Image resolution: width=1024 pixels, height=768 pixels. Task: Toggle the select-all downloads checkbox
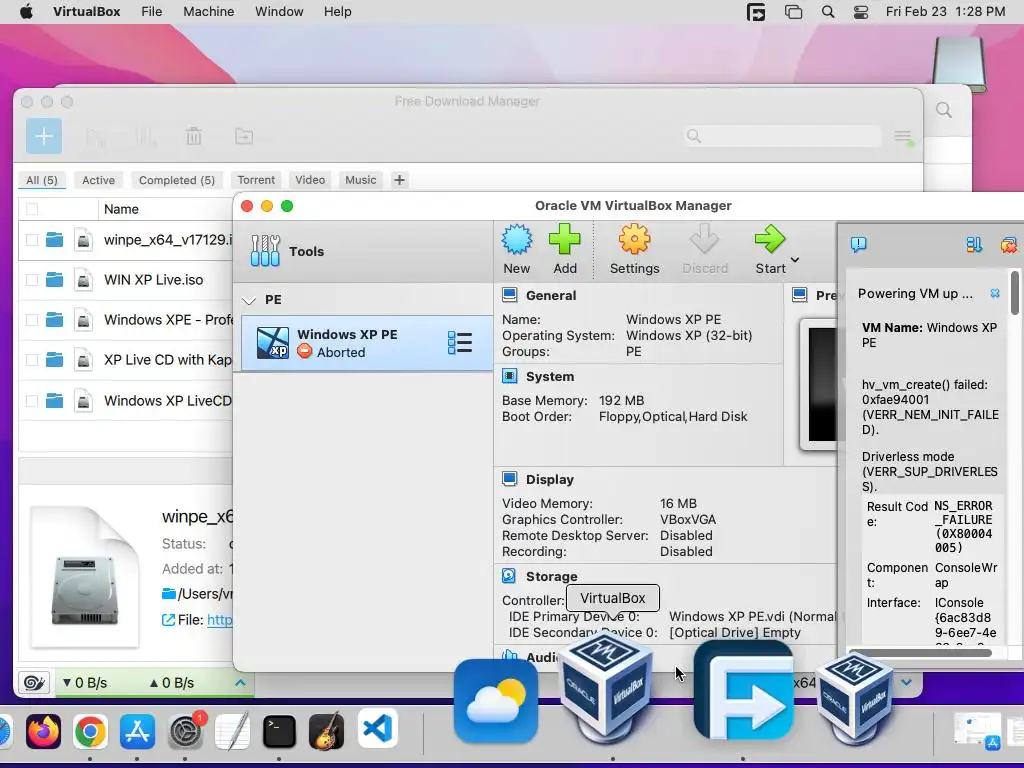tap(31, 209)
